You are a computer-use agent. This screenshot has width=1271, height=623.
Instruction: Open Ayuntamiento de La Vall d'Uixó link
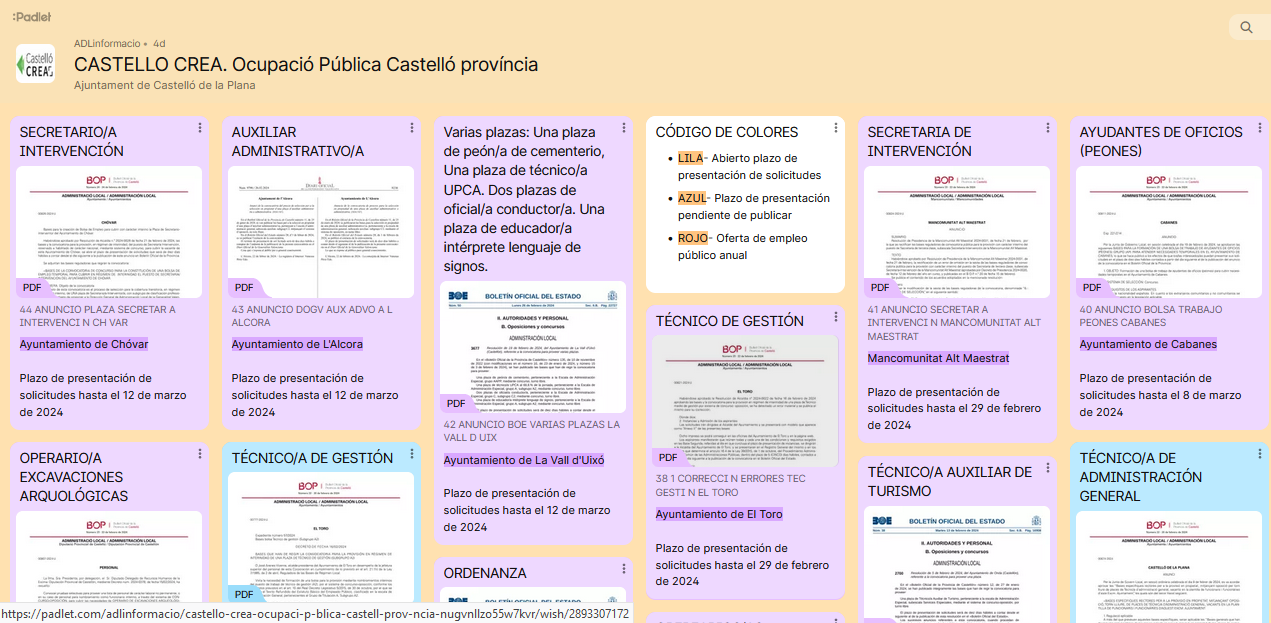[x=524, y=460]
